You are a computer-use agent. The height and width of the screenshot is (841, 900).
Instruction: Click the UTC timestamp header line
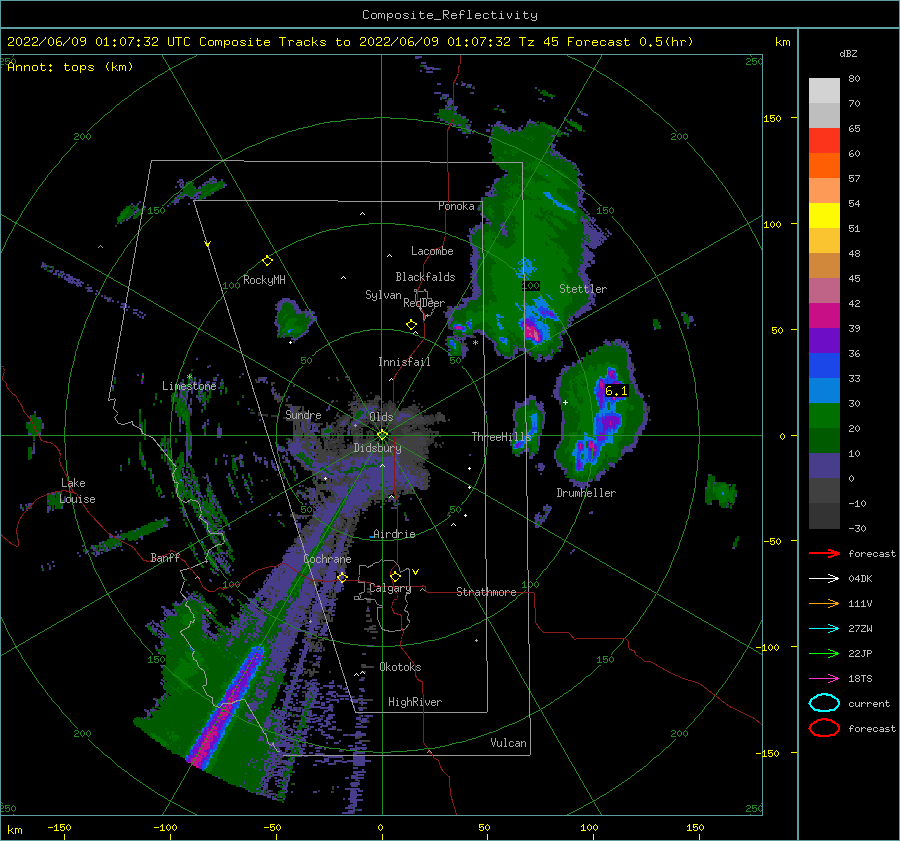(x=350, y=42)
